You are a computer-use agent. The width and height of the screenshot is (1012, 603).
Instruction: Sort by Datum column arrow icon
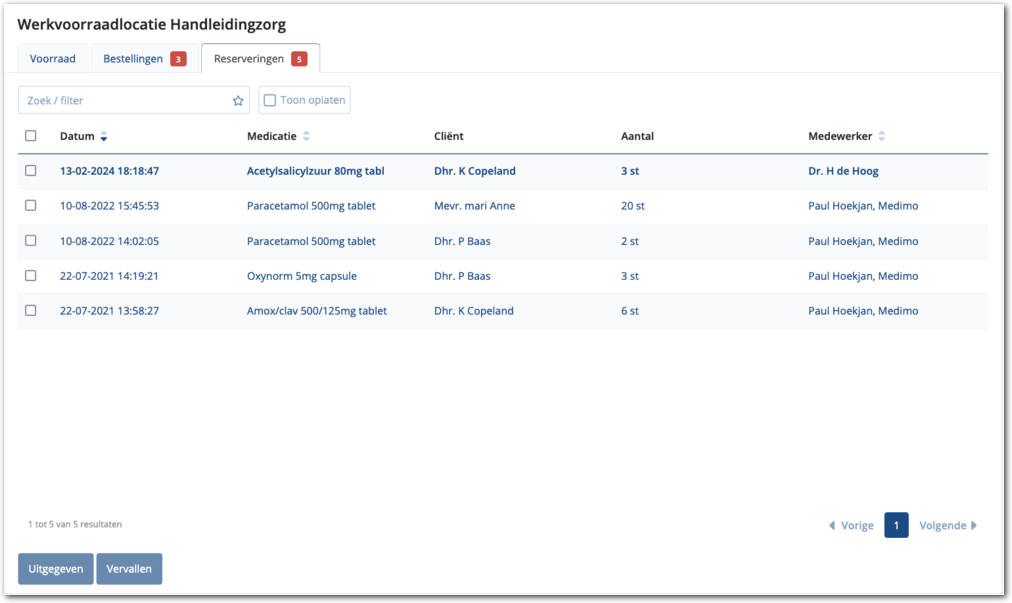[104, 137]
